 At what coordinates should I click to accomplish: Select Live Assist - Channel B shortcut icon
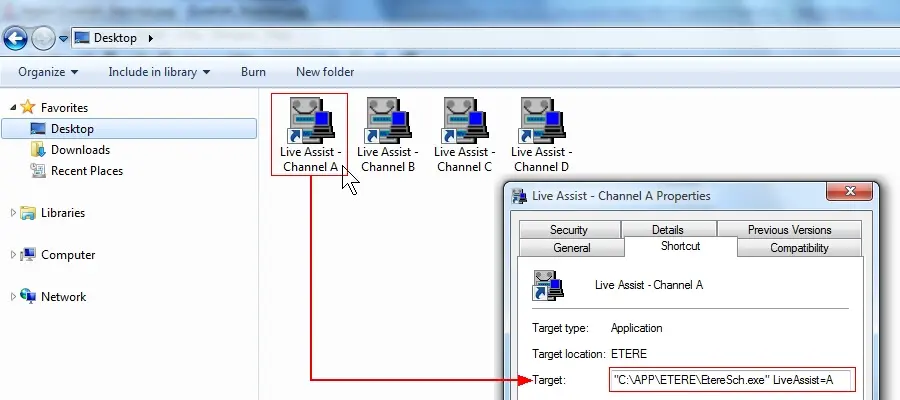coord(387,122)
